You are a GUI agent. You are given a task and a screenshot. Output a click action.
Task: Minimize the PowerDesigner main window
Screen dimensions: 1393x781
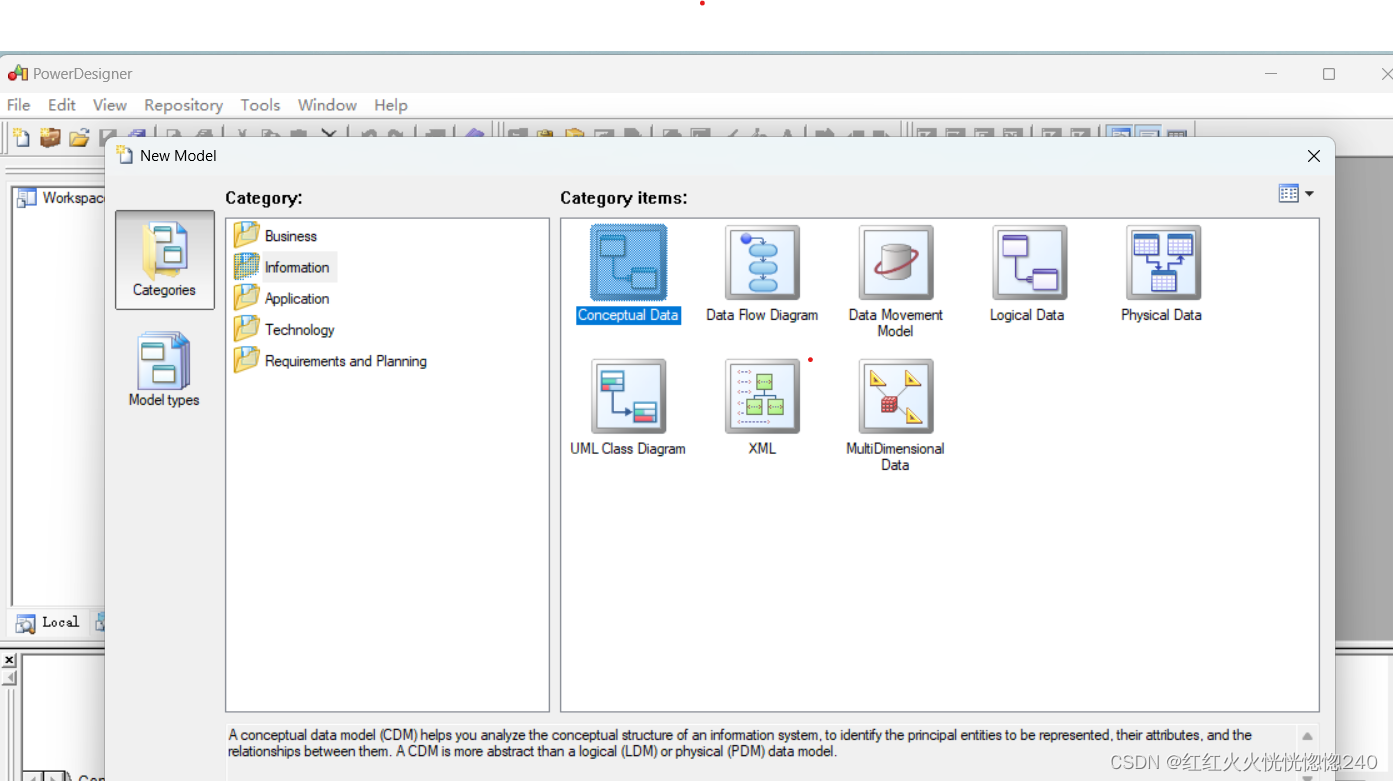(1271, 74)
